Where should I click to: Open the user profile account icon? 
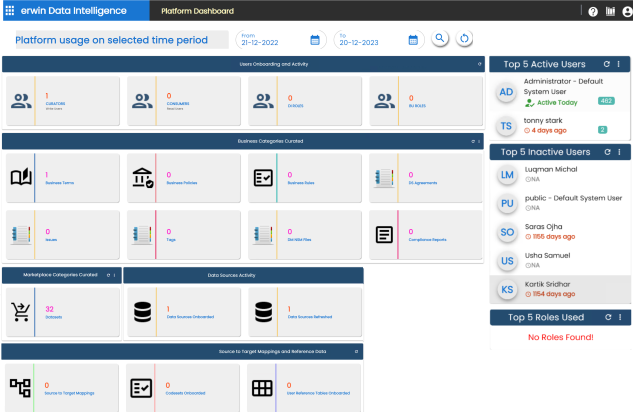(x=626, y=12)
